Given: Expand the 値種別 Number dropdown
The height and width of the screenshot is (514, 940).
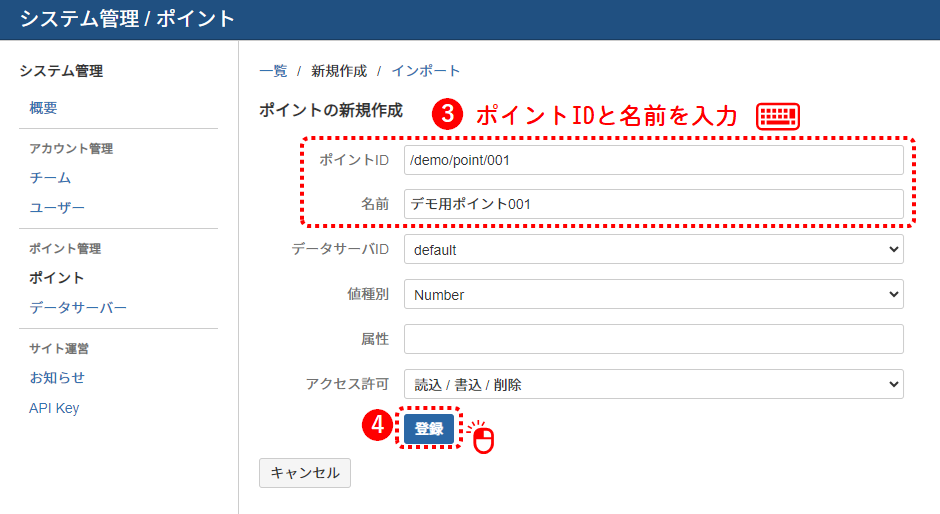Looking at the screenshot, I should click(x=653, y=294).
